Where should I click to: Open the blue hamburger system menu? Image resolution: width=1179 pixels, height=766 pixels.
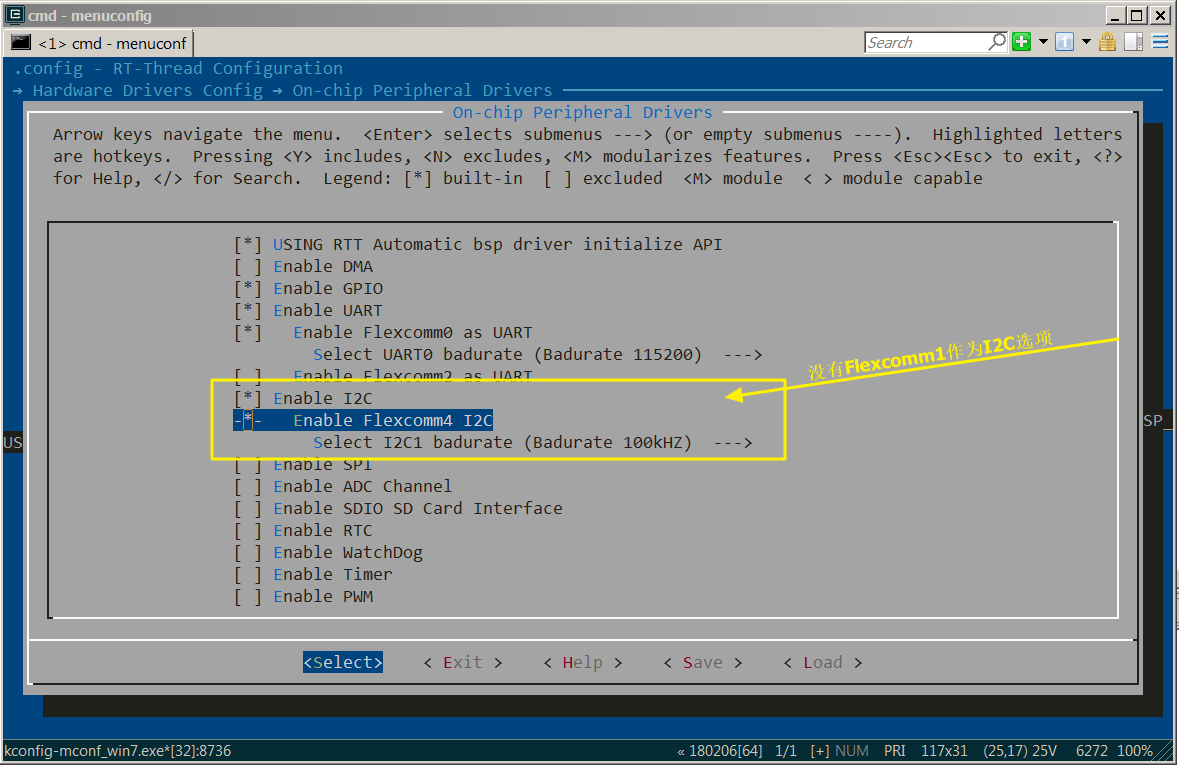(1160, 42)
